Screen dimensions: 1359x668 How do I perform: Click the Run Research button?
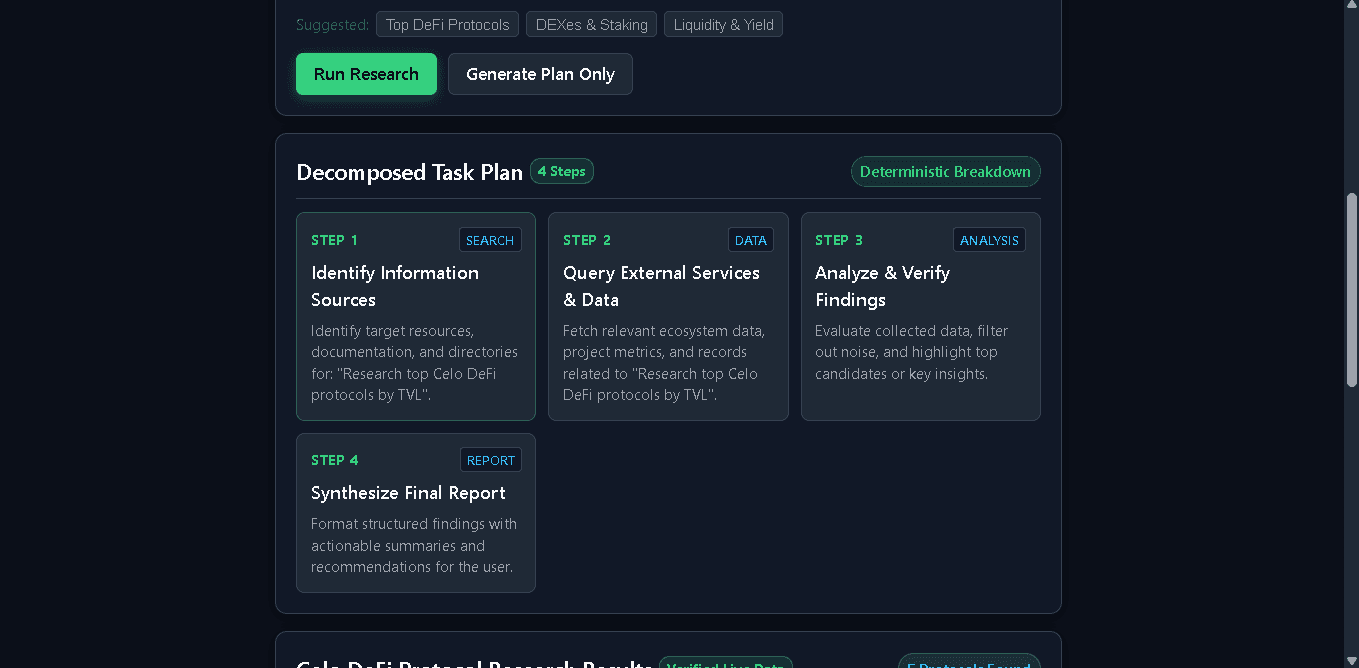pos(366,74)
